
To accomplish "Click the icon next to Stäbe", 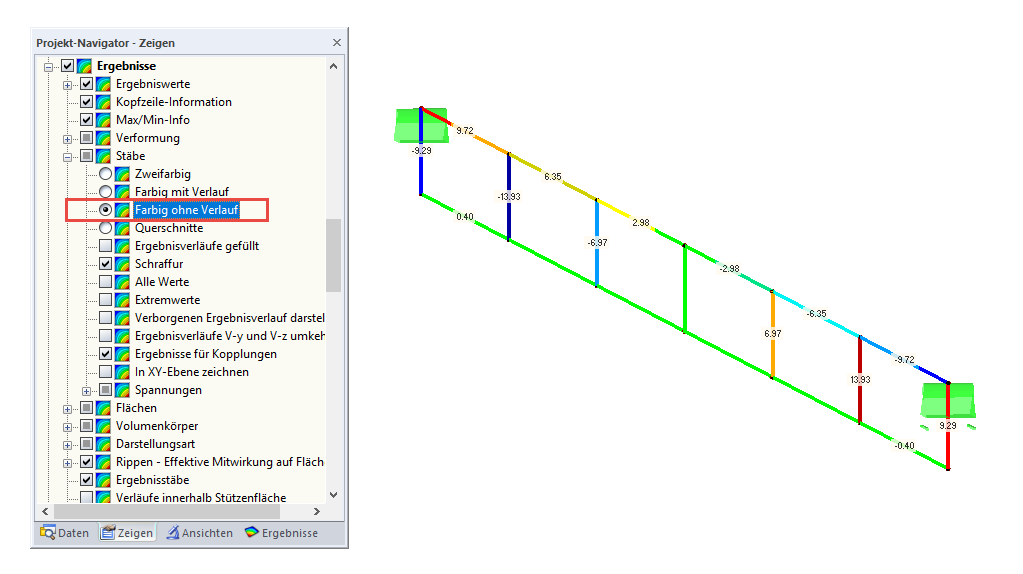I will click(103, 156).
